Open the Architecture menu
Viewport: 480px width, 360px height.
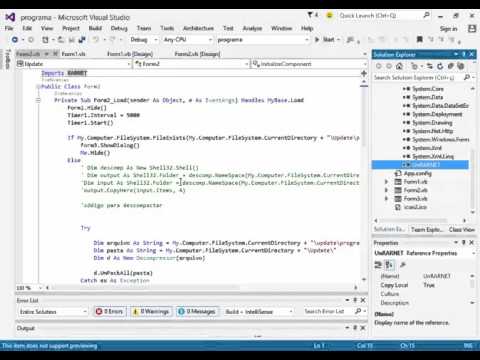coord(198,28)
